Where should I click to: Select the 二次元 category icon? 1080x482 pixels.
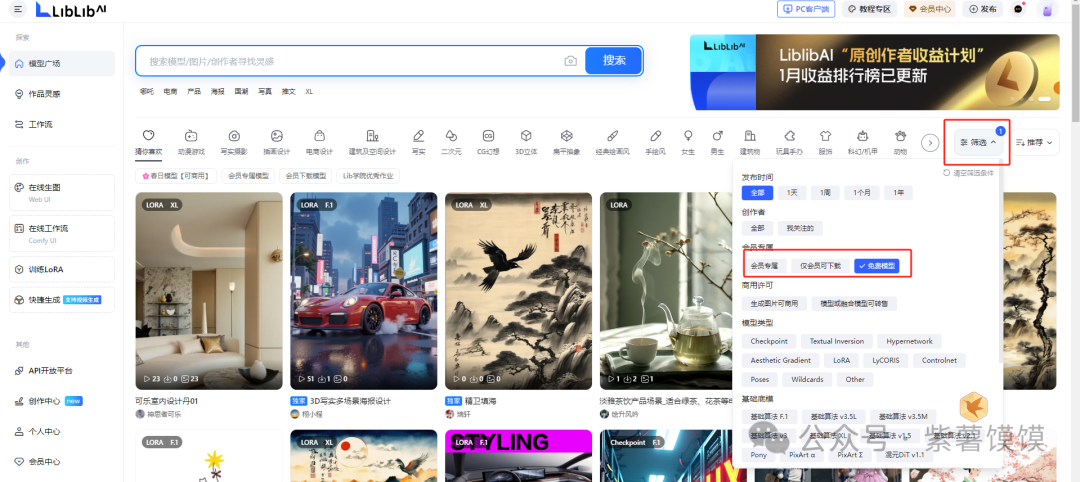point(451,136)
